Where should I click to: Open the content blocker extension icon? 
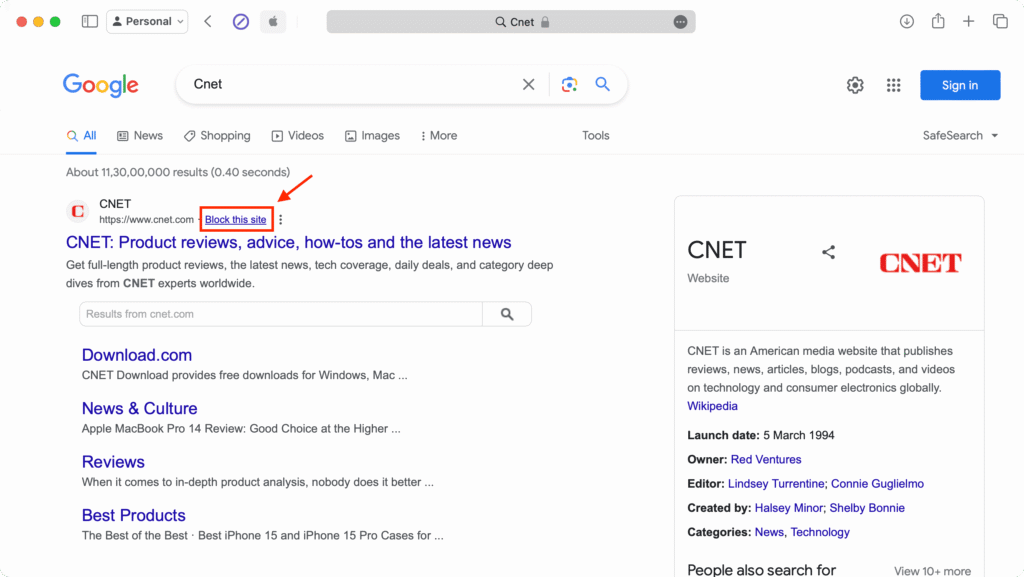tap(241, 22)
